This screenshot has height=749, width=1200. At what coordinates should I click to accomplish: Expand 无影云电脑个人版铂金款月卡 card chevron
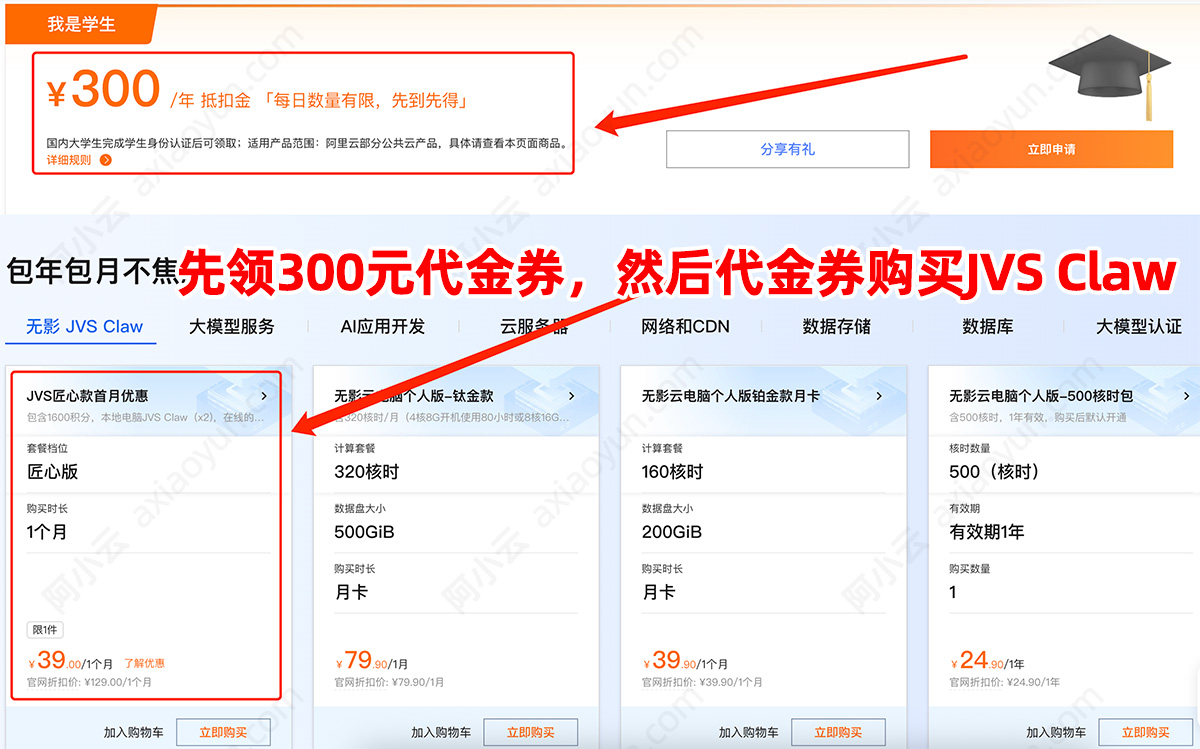879,396
